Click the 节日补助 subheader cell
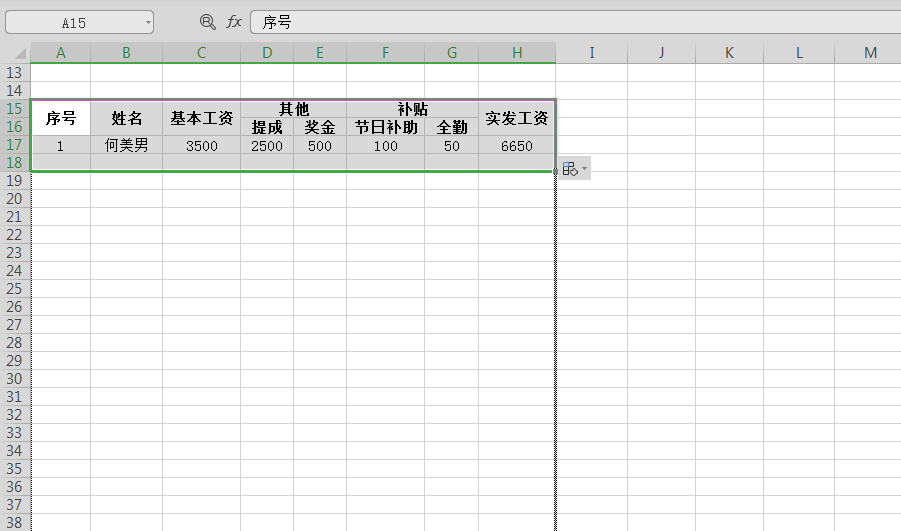The image size is (901, 531). tap(386, 127)
